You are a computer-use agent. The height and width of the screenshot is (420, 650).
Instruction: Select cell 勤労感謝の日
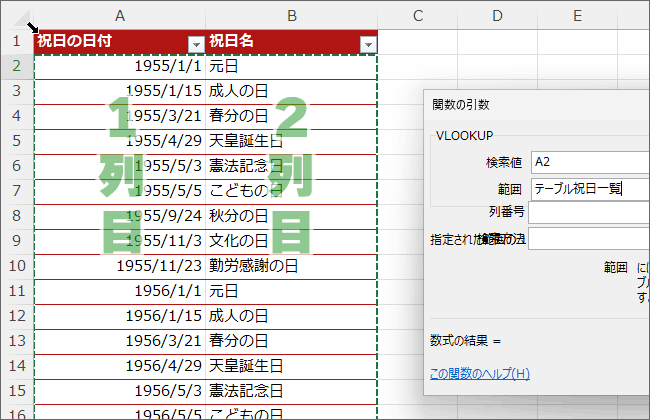[x=291, y=266]
